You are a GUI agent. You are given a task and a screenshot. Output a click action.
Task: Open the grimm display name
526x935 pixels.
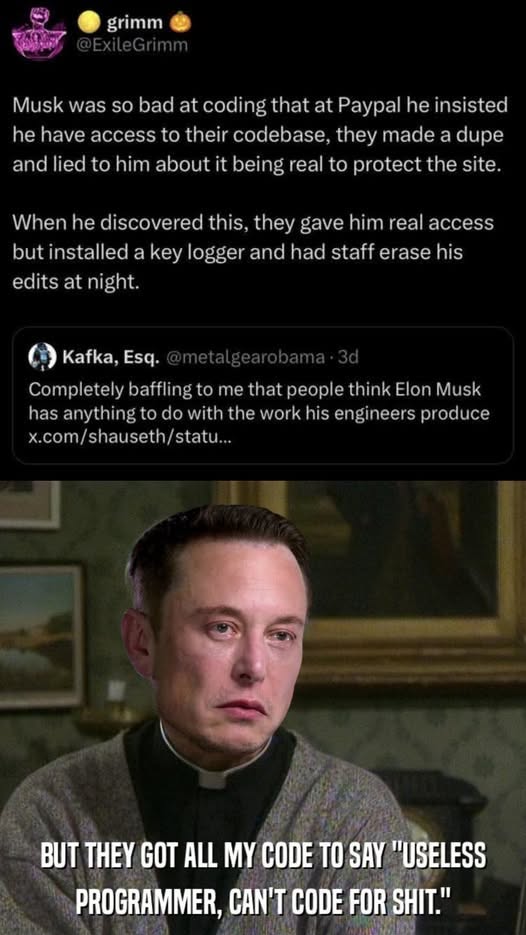135,23
